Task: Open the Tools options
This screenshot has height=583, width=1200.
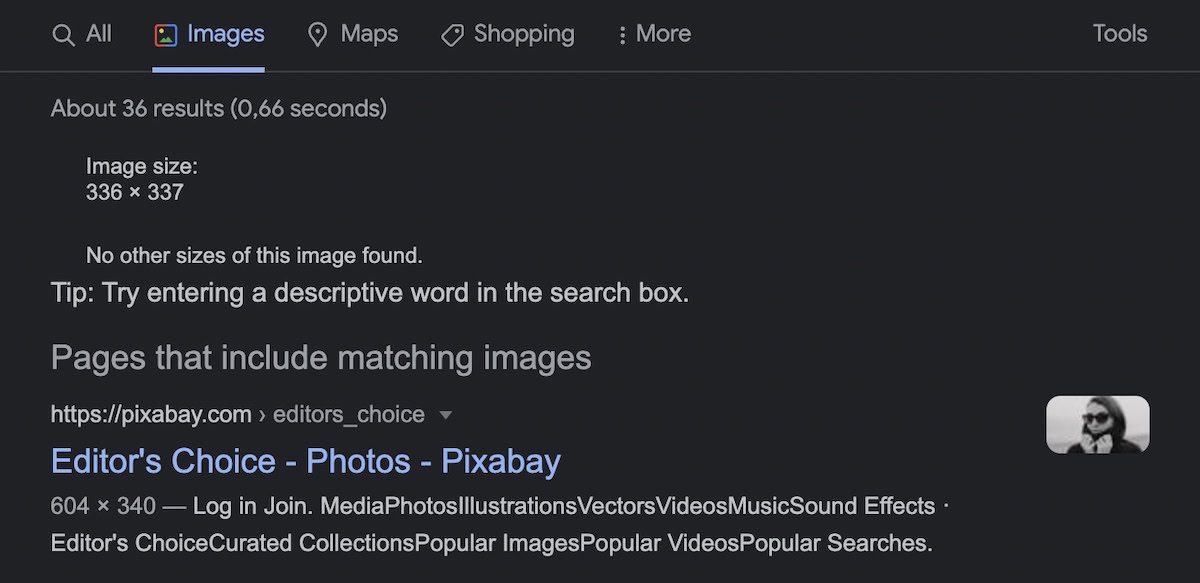Action: coord(1119,34)
